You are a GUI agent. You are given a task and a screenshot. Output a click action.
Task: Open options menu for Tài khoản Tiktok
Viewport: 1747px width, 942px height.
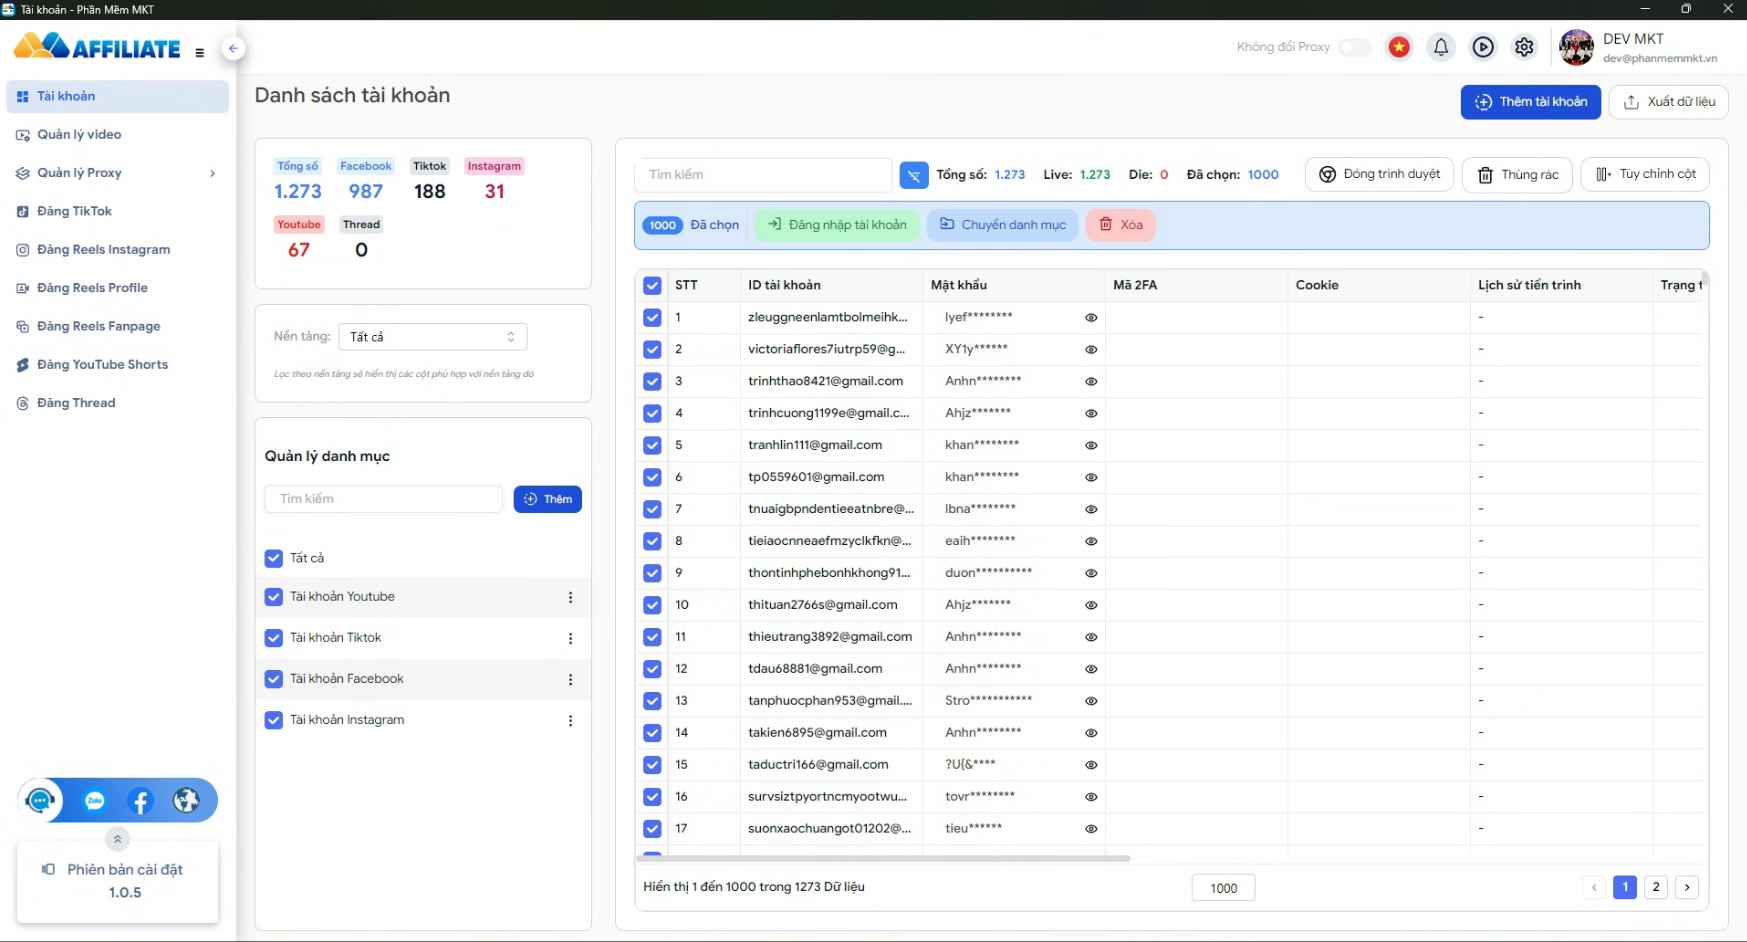pyautogui.click(x=570, y=639)
